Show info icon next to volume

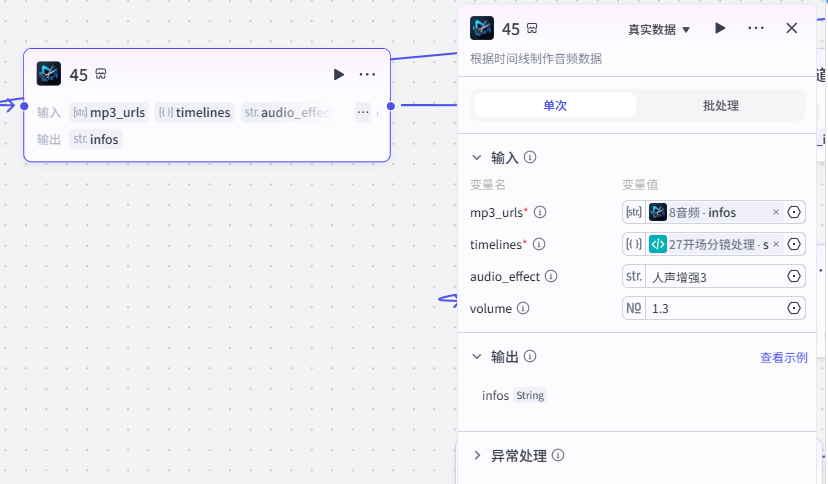click(523, 308)
